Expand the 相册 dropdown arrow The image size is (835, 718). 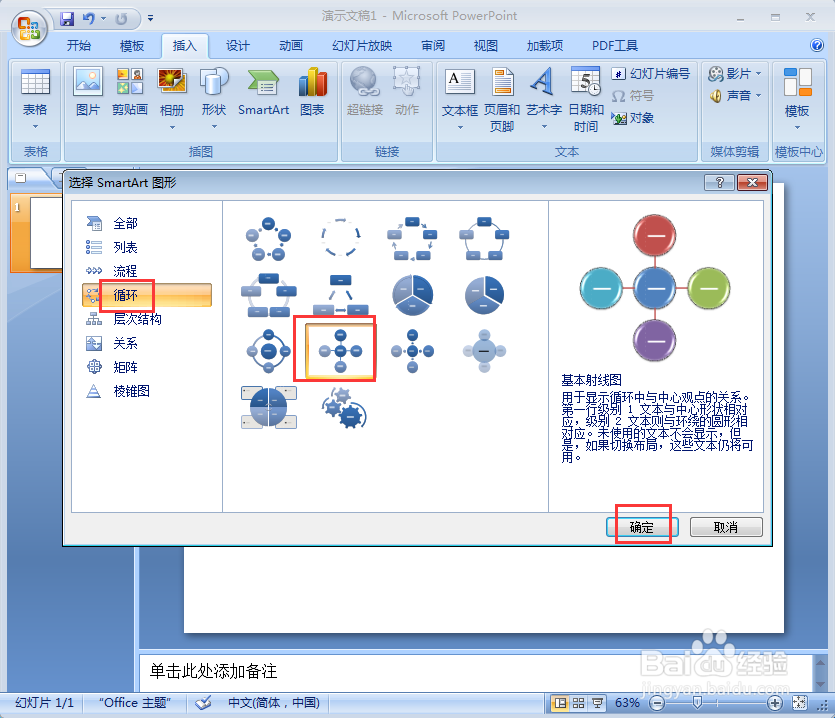click(172, 127)
